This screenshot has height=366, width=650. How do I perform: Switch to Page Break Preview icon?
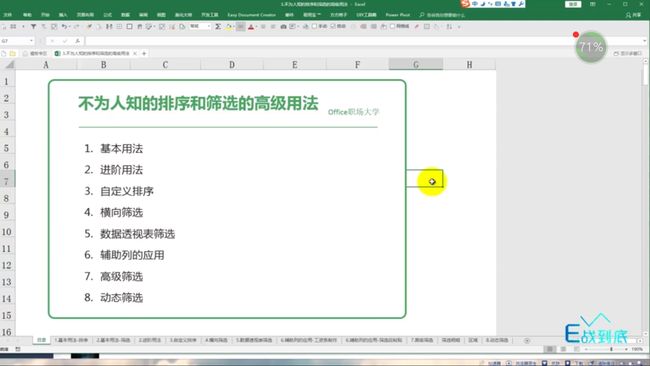pos(576,349)
